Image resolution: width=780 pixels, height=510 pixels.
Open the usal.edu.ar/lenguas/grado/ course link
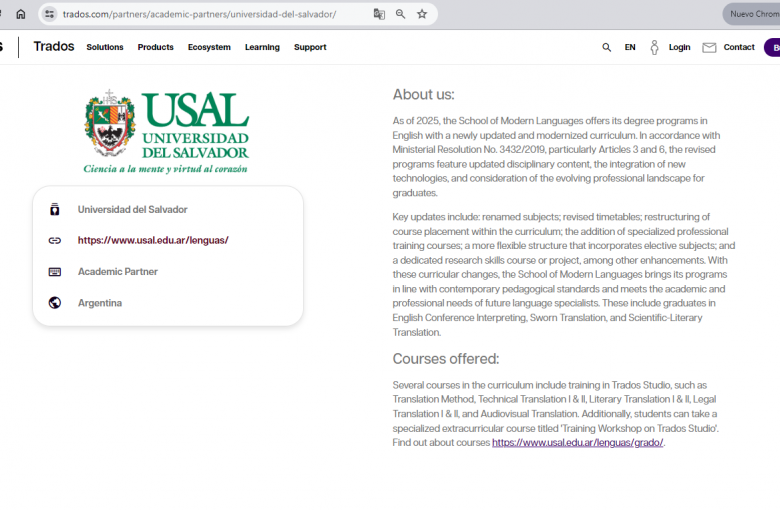(578, 442)
